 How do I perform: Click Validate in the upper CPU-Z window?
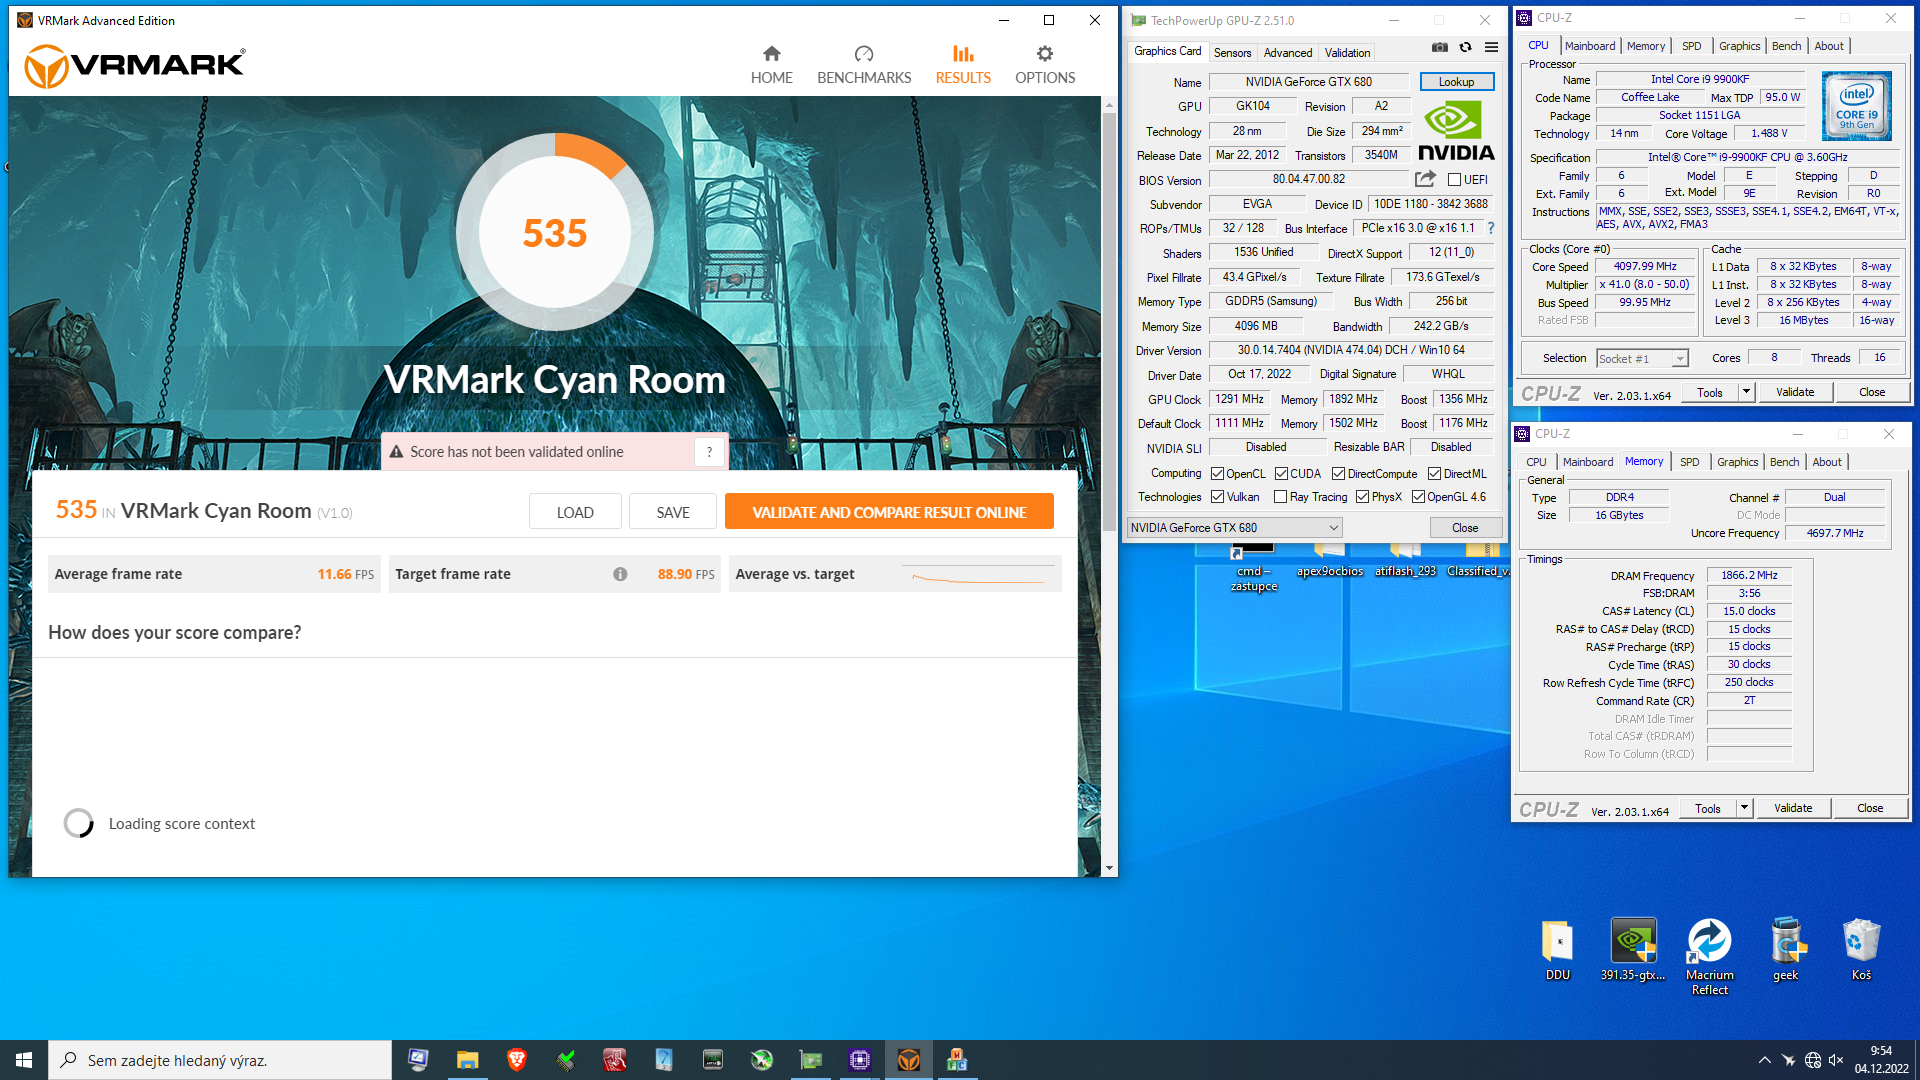click(1794, 392)
